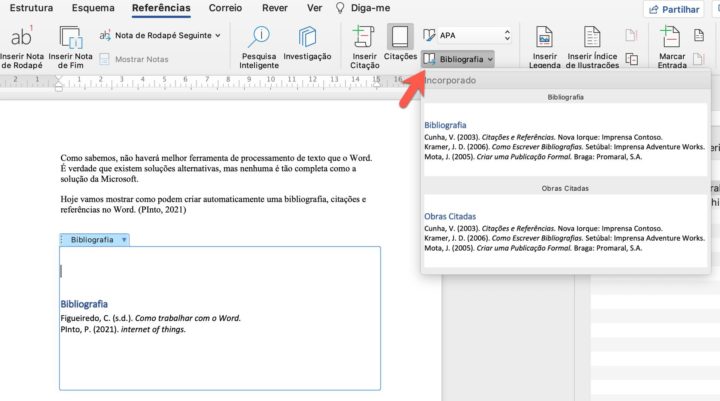The image size is (720, 401).
Task: Click the Diga-me lightbulb search field
Action: [x=363, y=8]
